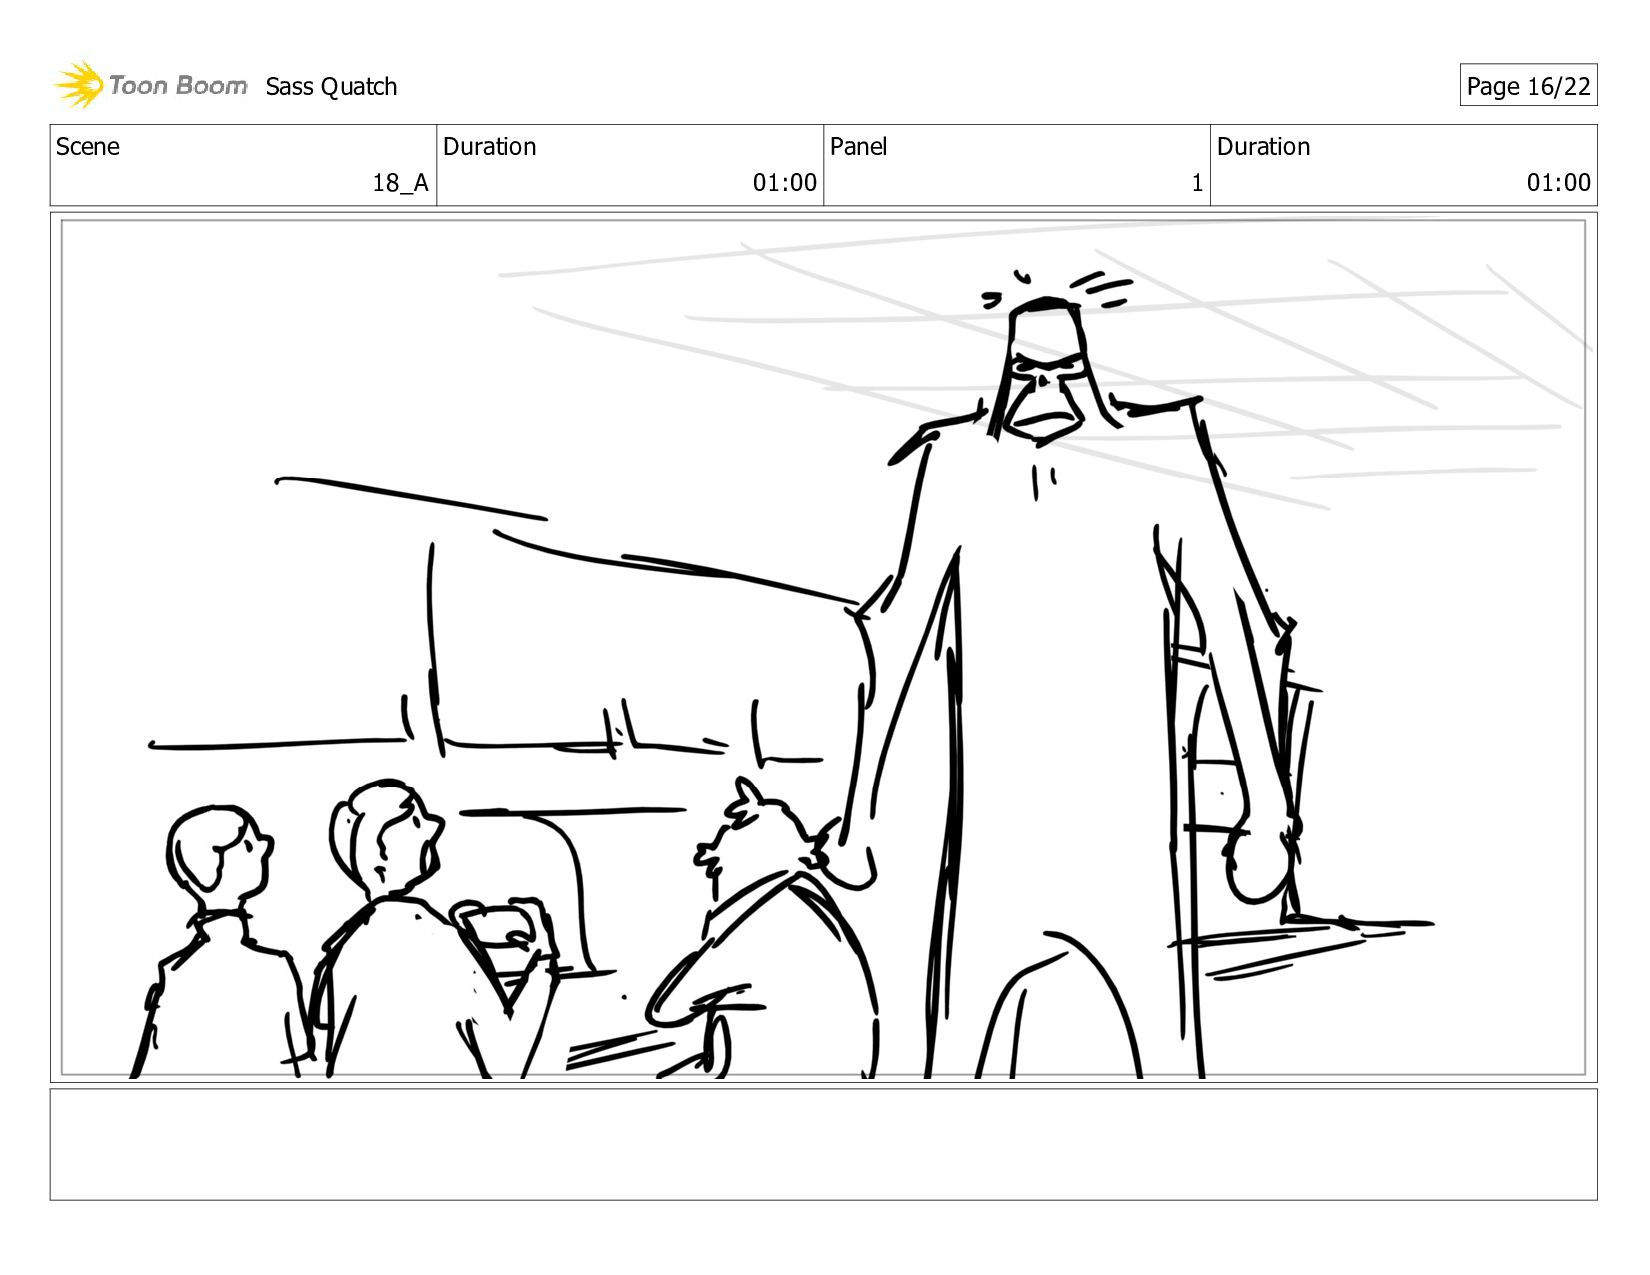Select the 'Sass Quatch' project title

331,87
